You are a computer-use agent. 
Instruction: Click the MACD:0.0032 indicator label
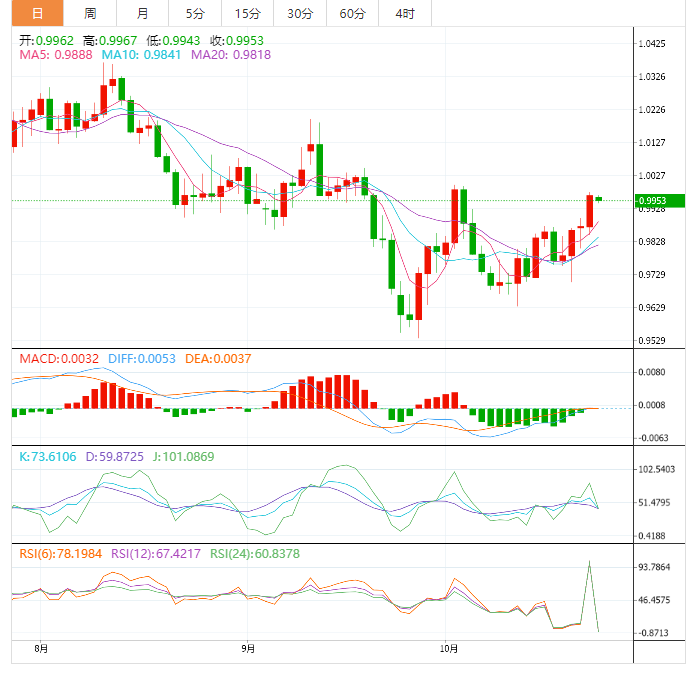coord(59,358)
